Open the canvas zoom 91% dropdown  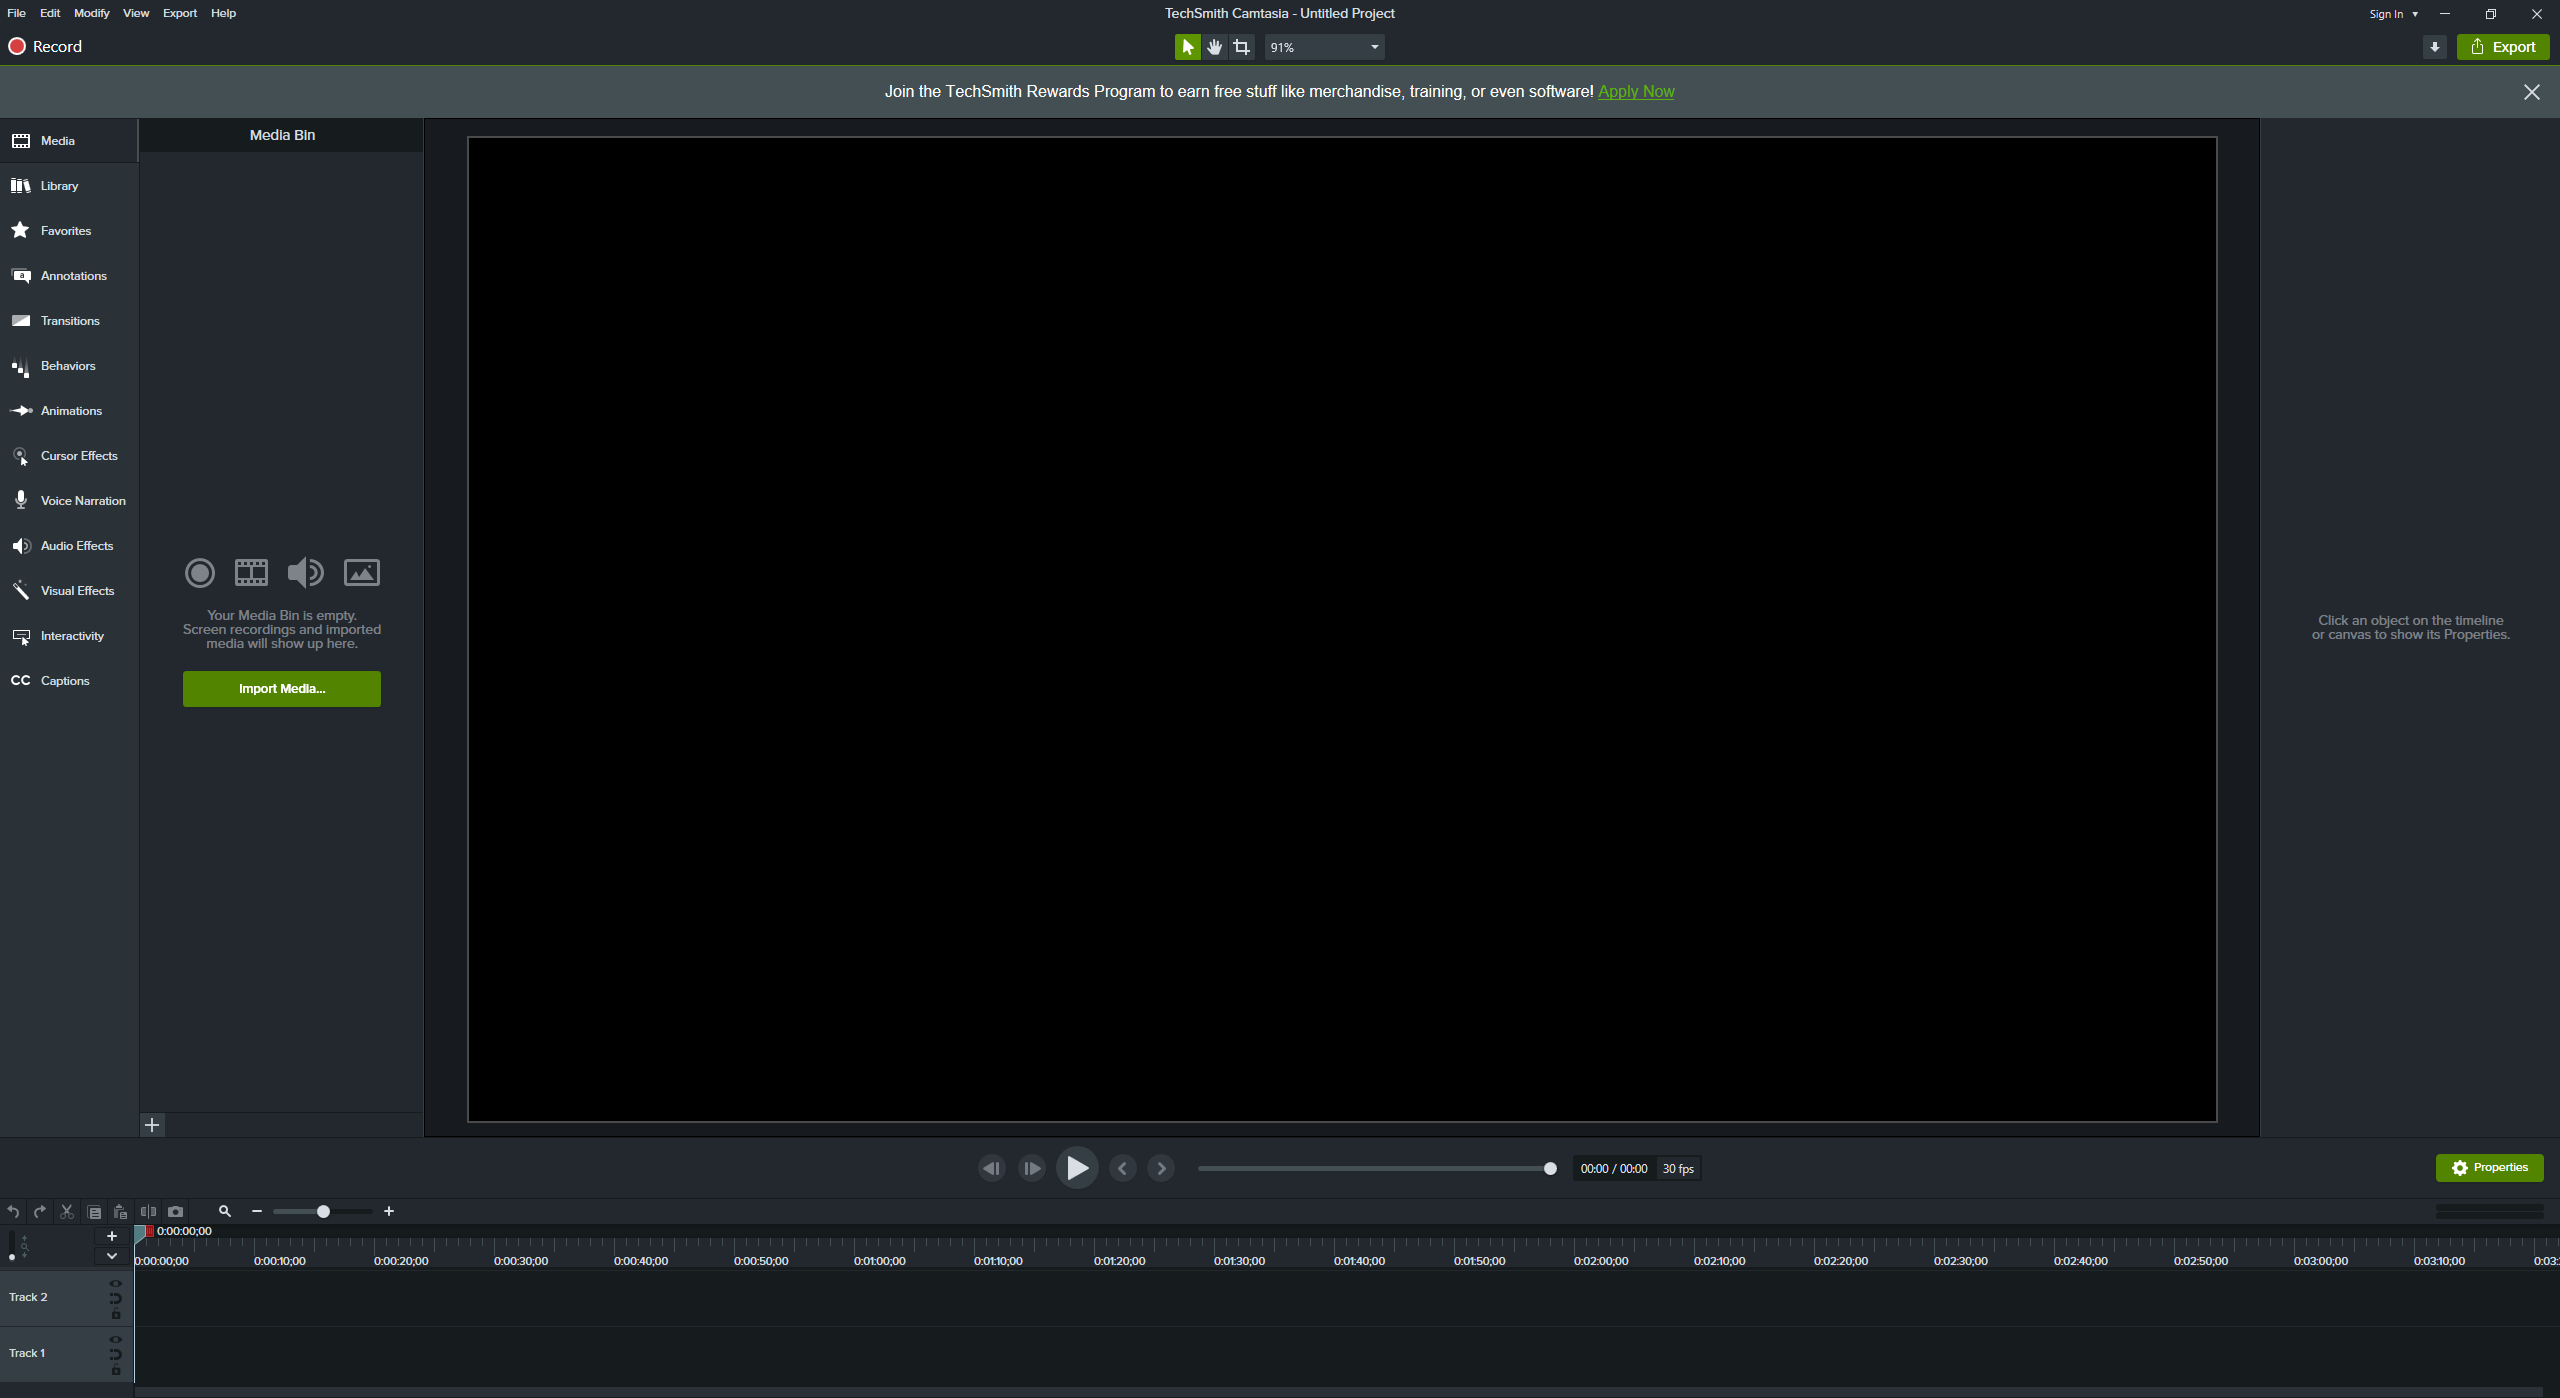[x=1324, y=47]
